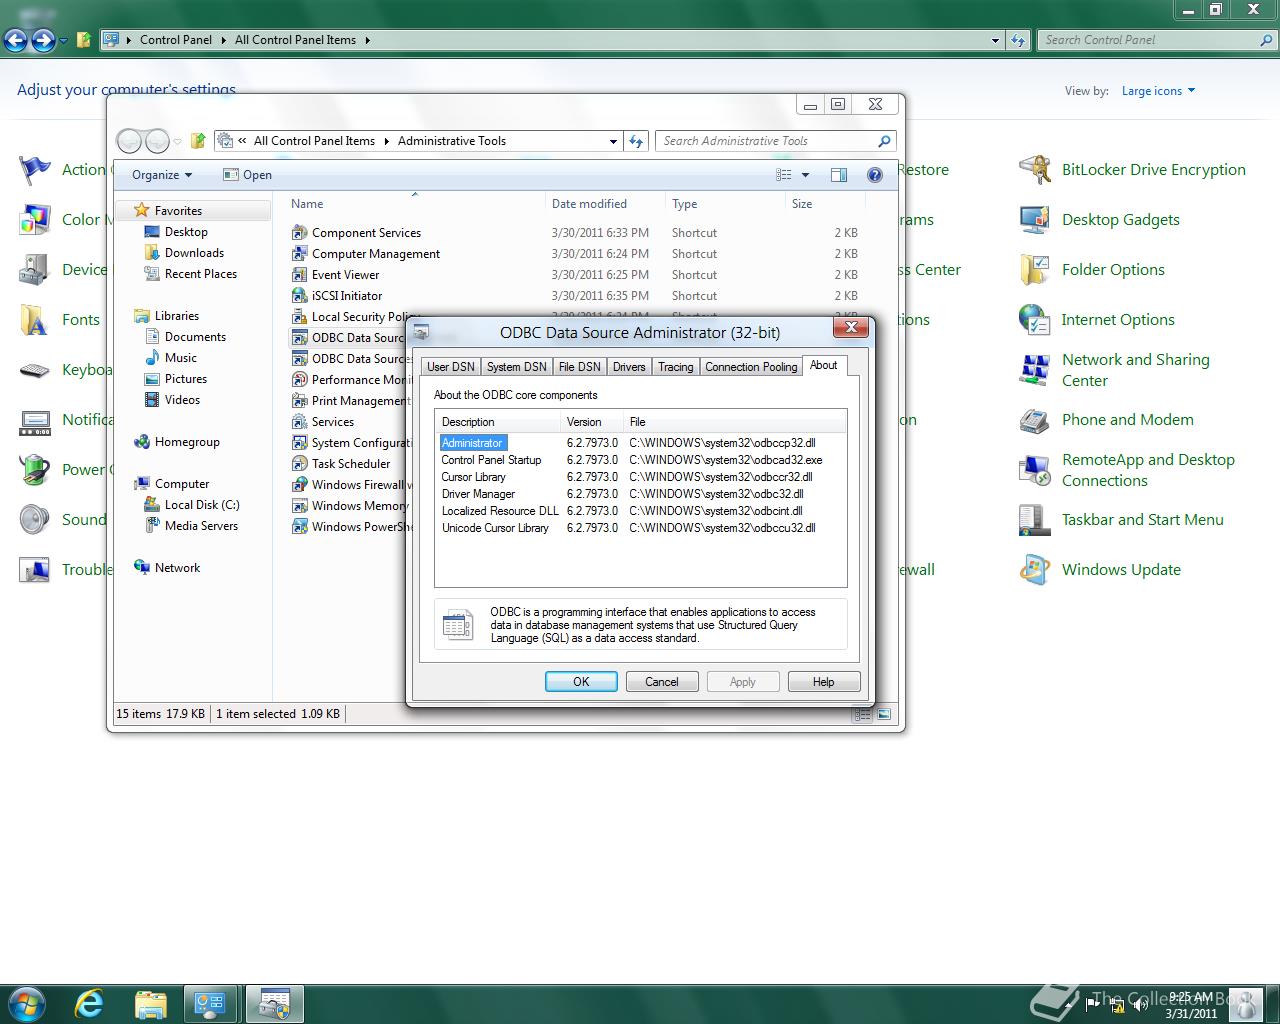The height and width of the screenshot is (1024, 1280).
Task: Expand the Control Panel address bar dropdown
Action: coord(995,40)
